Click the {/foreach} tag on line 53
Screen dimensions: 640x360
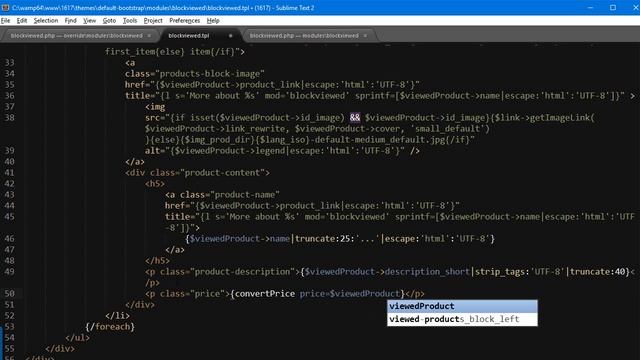pos(110,327)
